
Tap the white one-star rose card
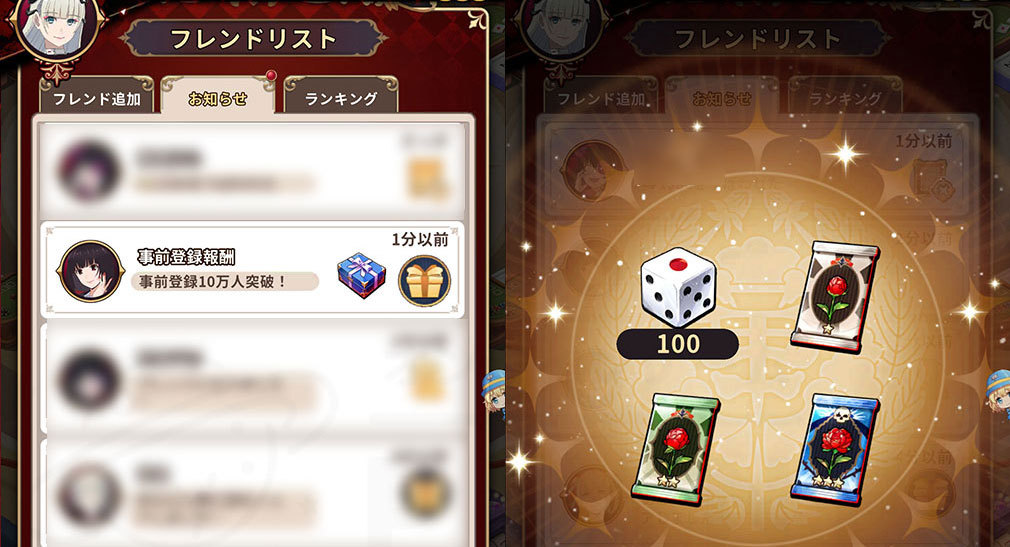tap(834, 296)
